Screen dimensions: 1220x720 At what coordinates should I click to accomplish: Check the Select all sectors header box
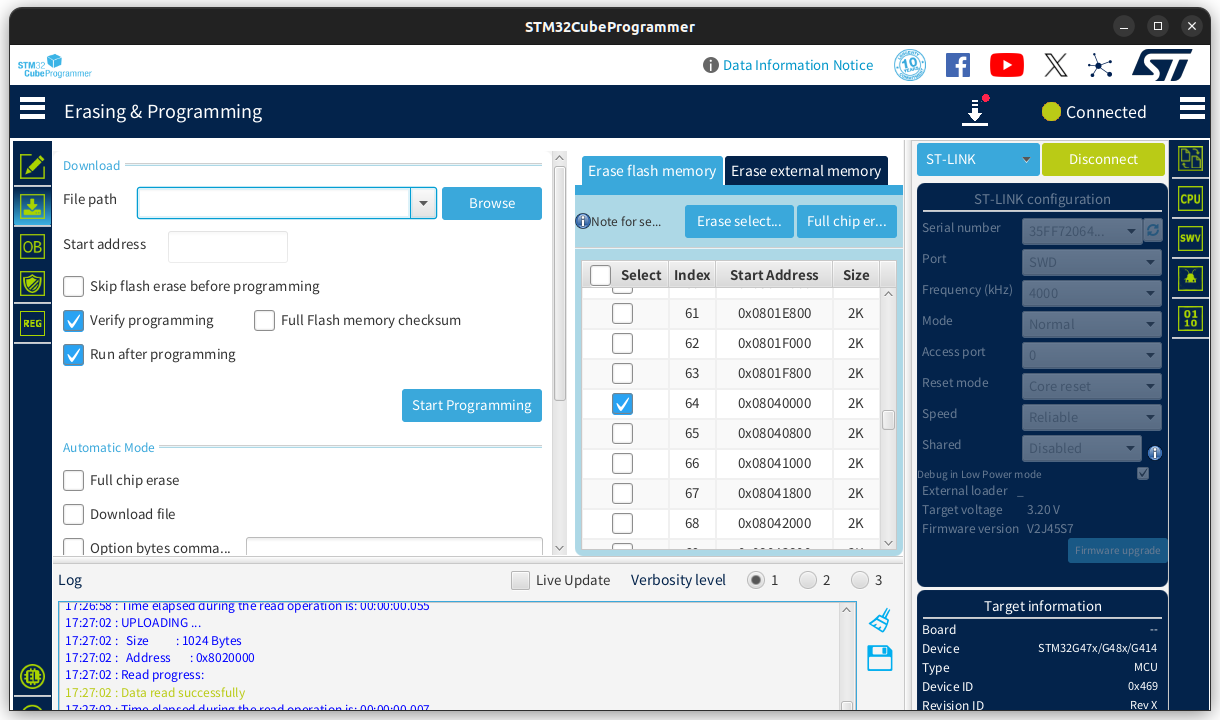tap(600, 275)
